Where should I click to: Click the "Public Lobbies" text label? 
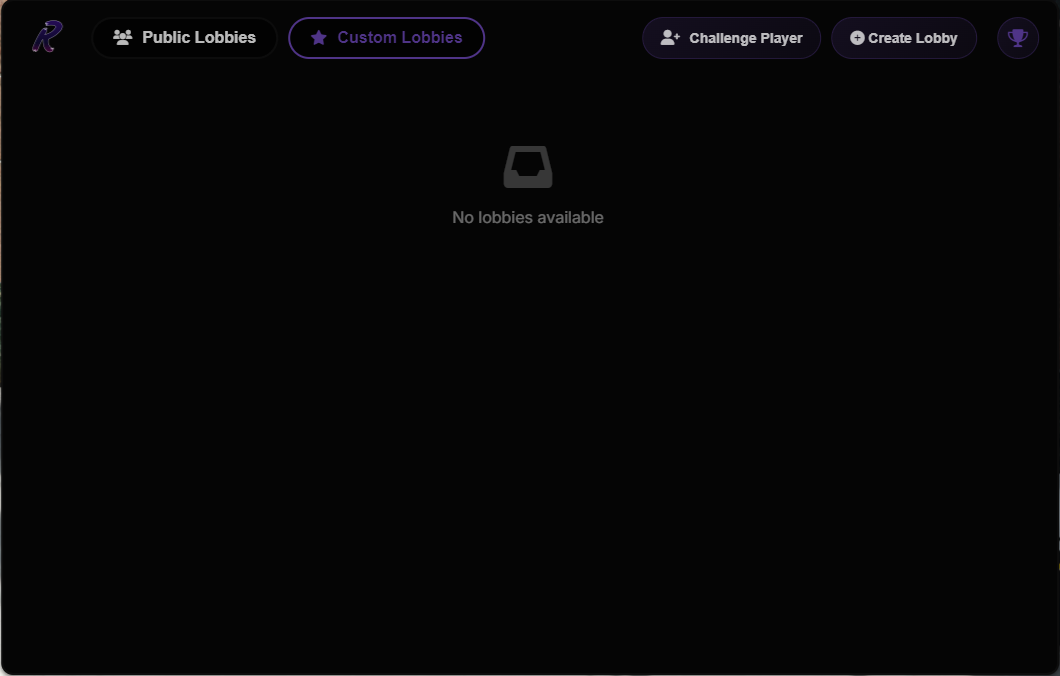pos(199,37)
